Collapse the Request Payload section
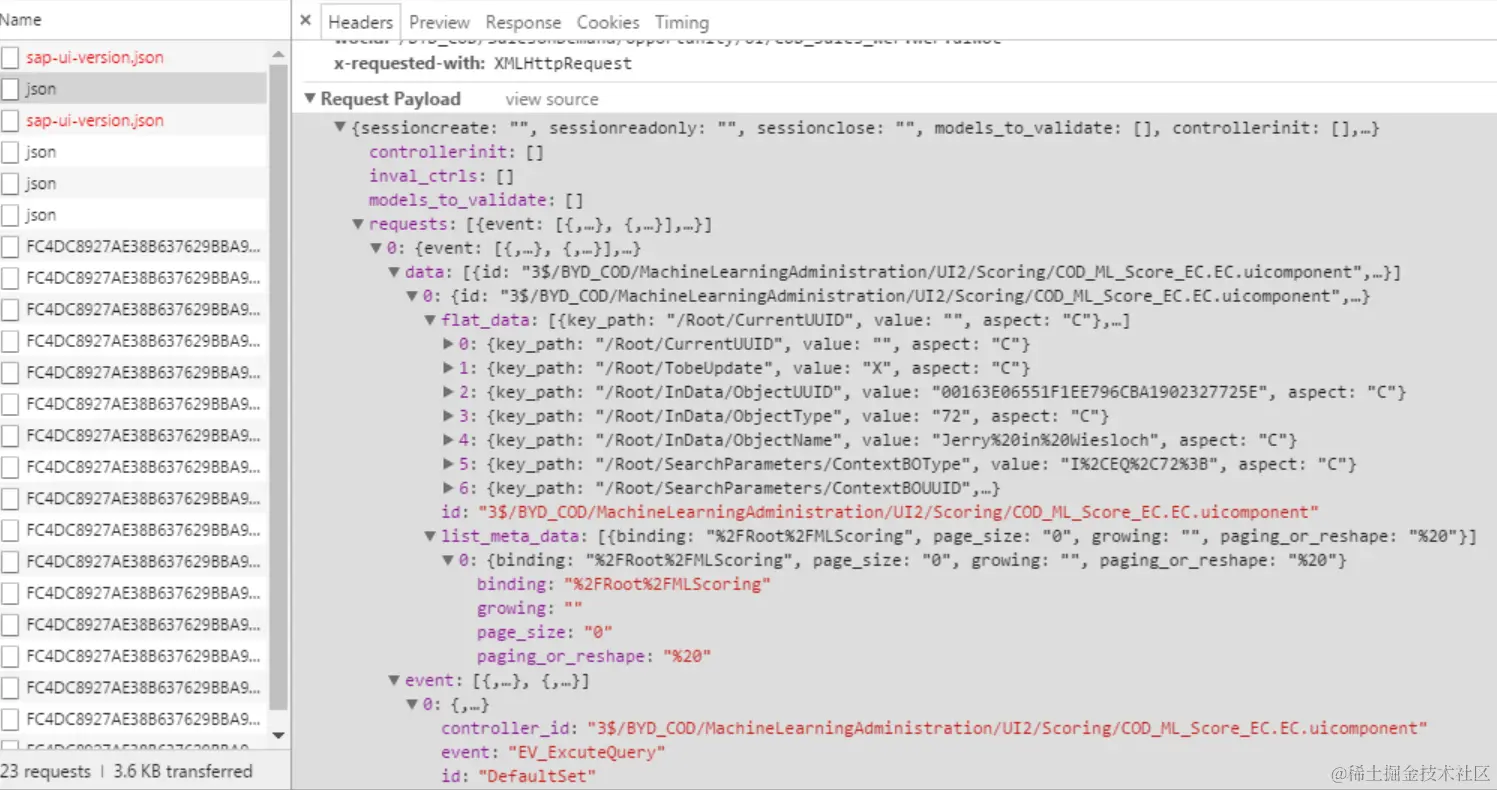 pos(310,99)
